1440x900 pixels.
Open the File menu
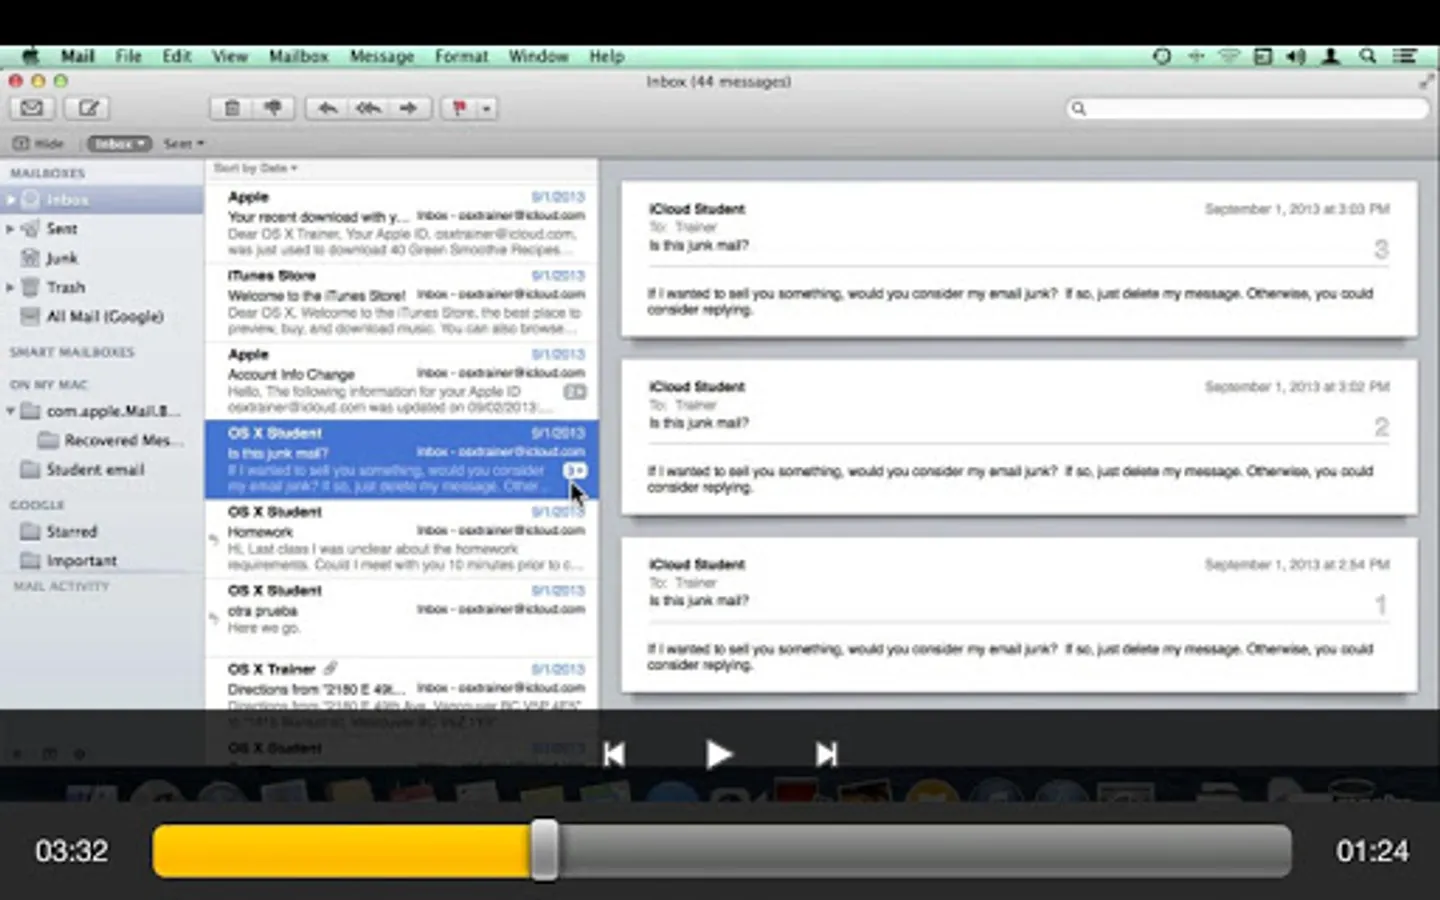(x=128, y=56)
